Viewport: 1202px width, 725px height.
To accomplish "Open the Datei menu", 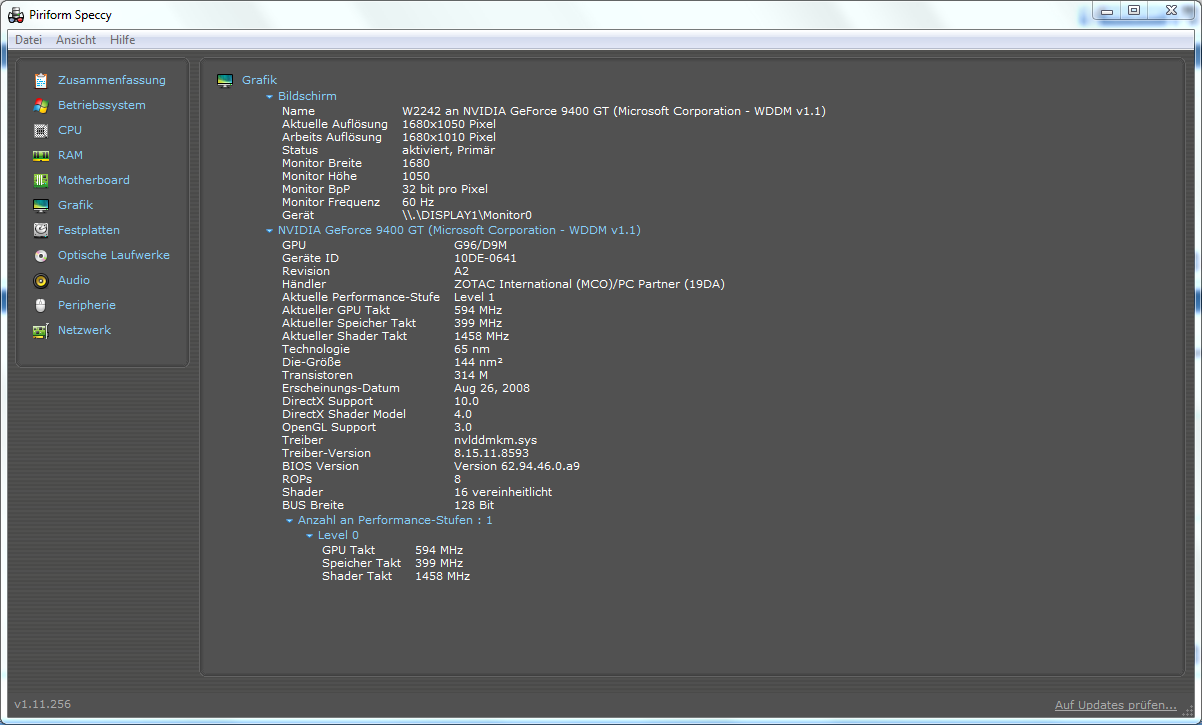I will (x=28, y=40).
